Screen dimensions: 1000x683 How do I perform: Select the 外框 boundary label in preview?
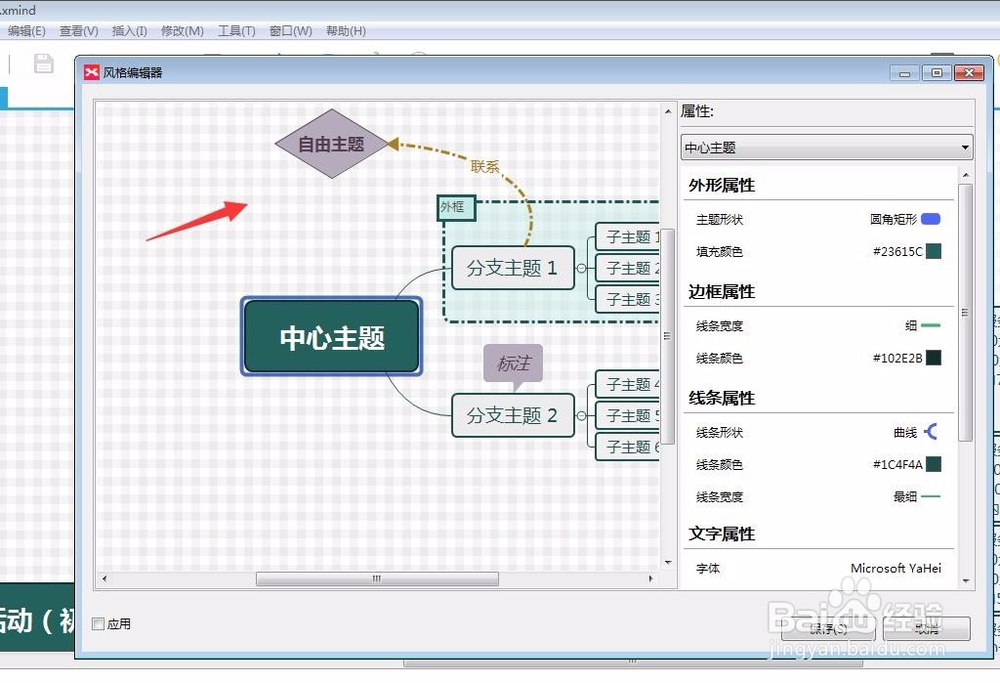pyautogui.click(x=455, y=209)
